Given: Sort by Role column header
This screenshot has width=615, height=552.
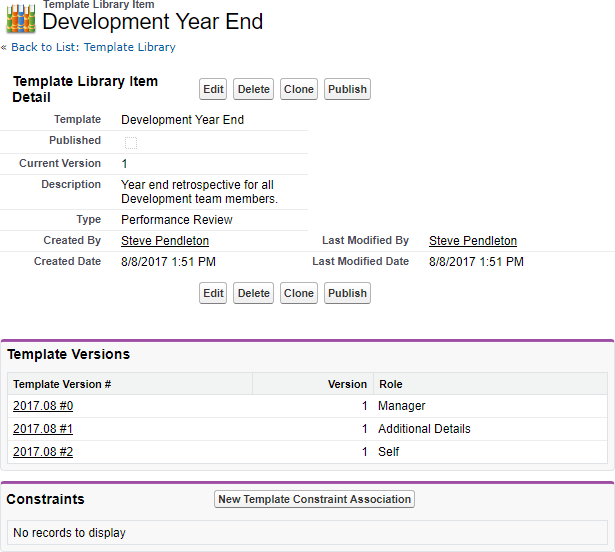Looking at the screenshot, I should pos(390,384).
